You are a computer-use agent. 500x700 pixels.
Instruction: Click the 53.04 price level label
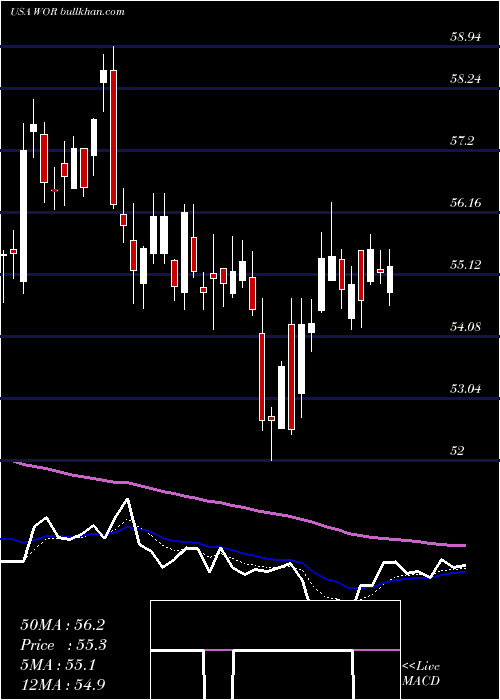[466, 389]
